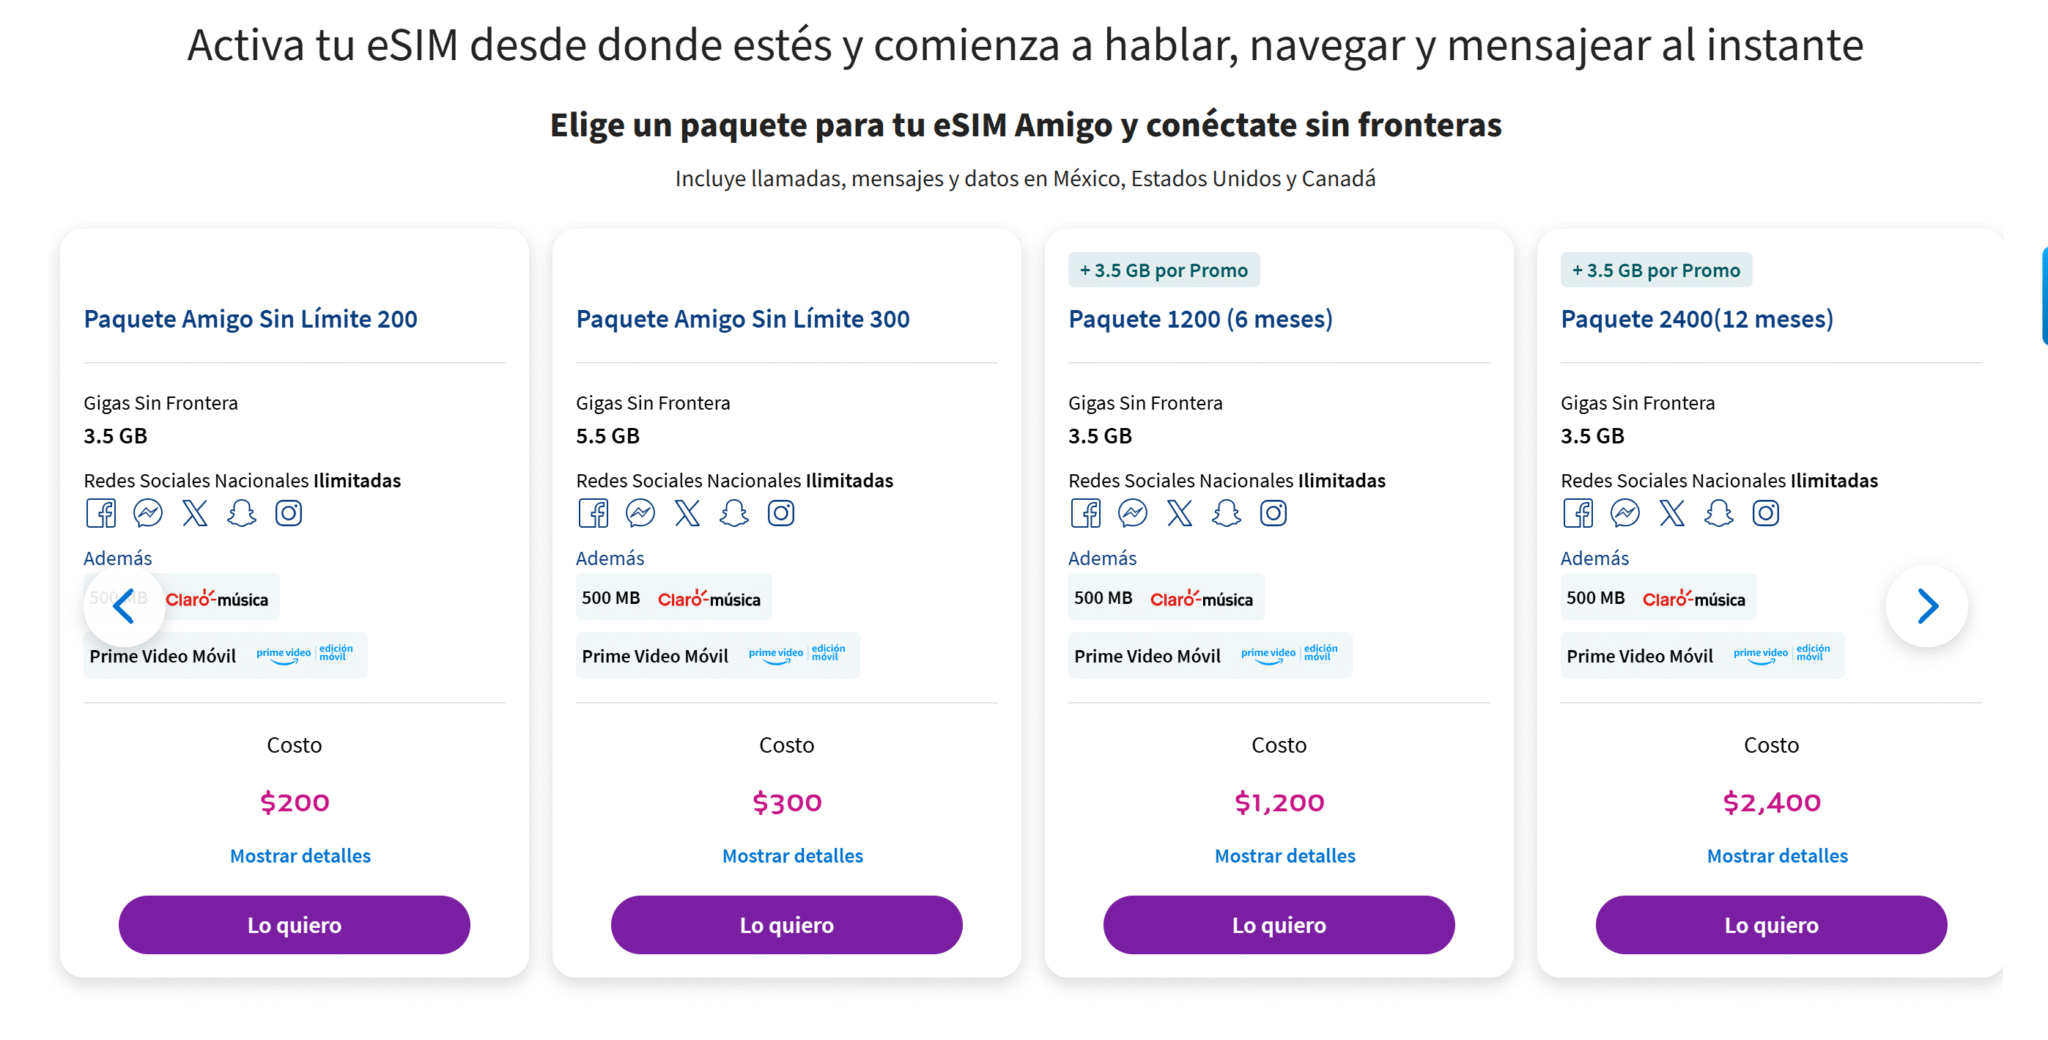
Task: Go back using left carousel arrow
Action: (124, 605)
